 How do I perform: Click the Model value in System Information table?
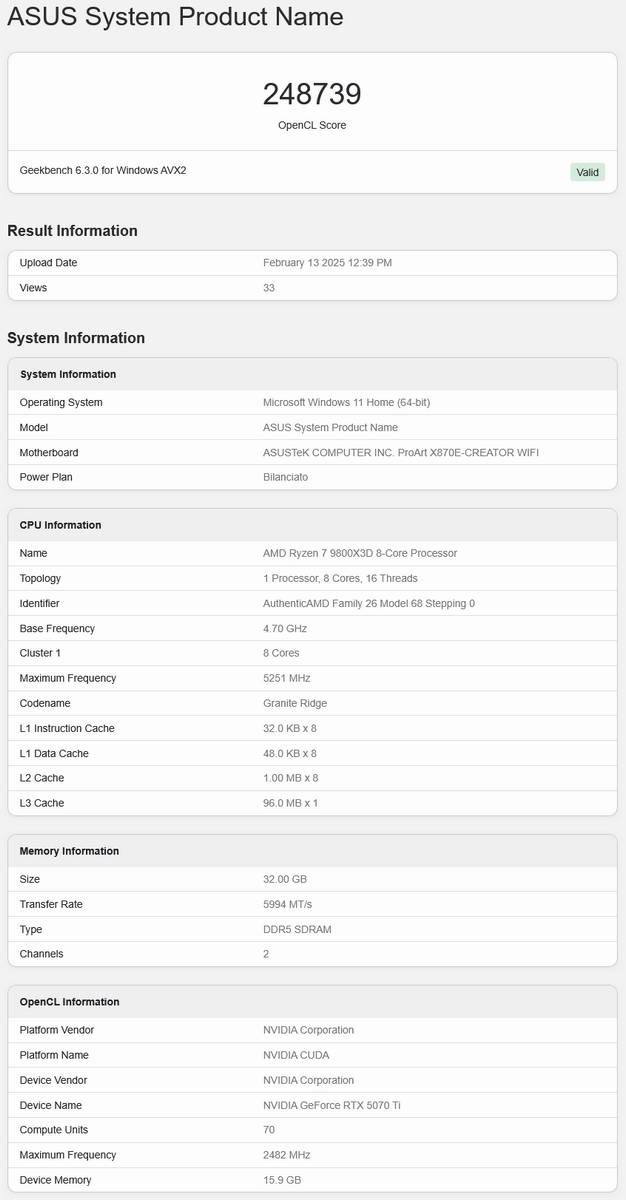tap(330, 427)
